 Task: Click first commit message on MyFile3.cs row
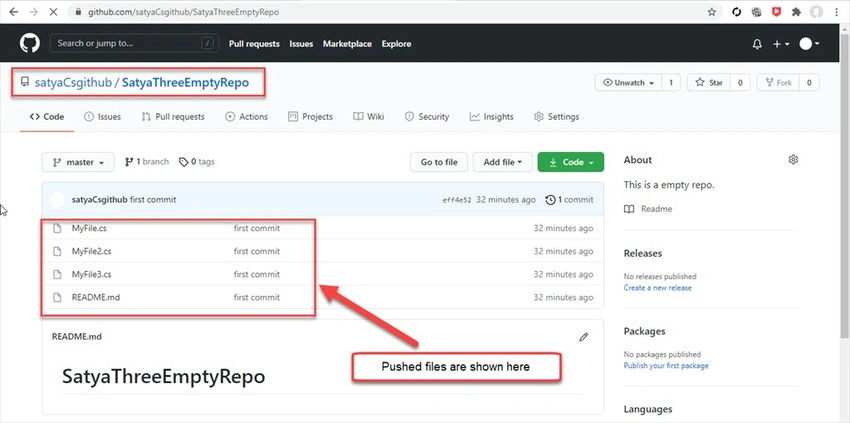pos(257,274)
